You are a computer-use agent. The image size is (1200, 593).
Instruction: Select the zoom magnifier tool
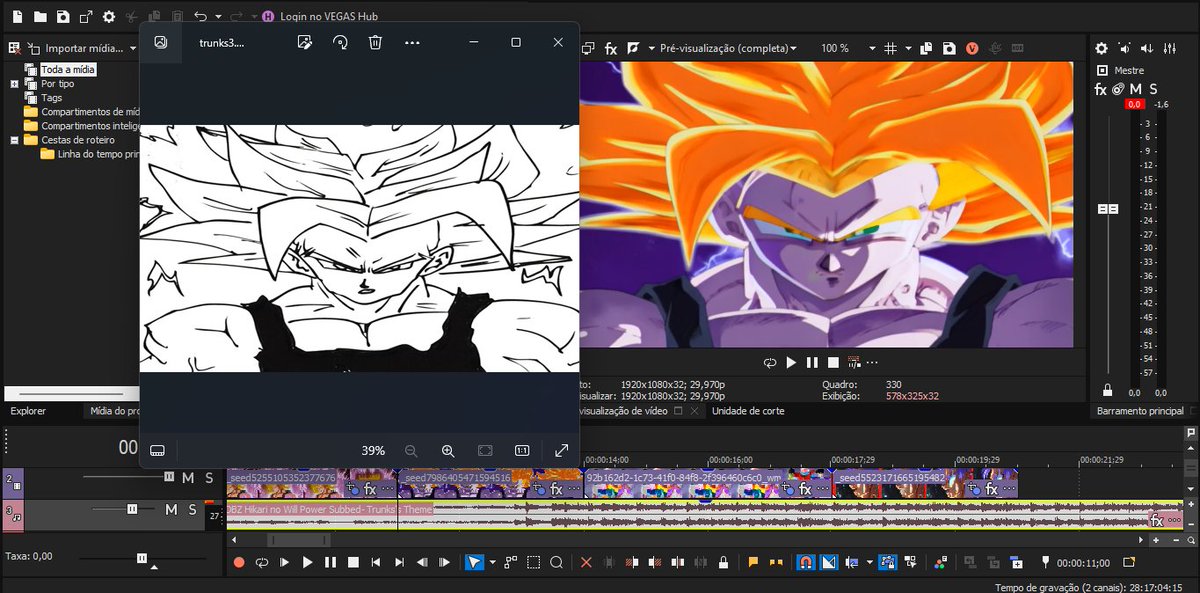pyautogui.click(x=557, y=563)
